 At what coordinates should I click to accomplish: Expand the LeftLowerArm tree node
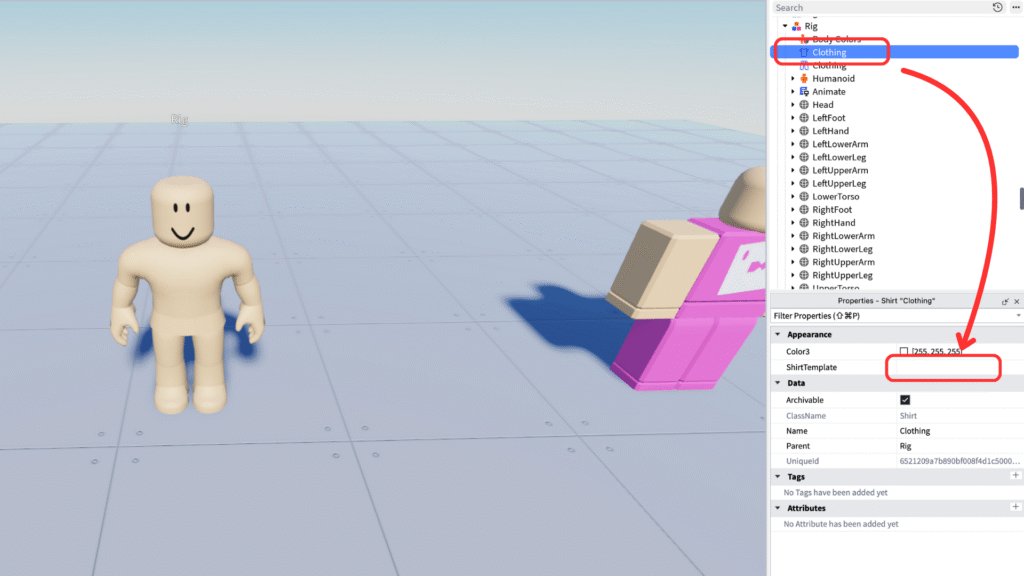tap(793, 144)
